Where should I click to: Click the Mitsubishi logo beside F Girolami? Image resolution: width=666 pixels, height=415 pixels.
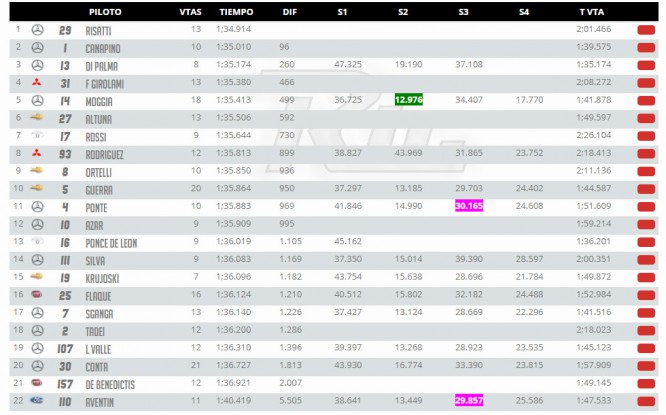(x=37, y=82)
